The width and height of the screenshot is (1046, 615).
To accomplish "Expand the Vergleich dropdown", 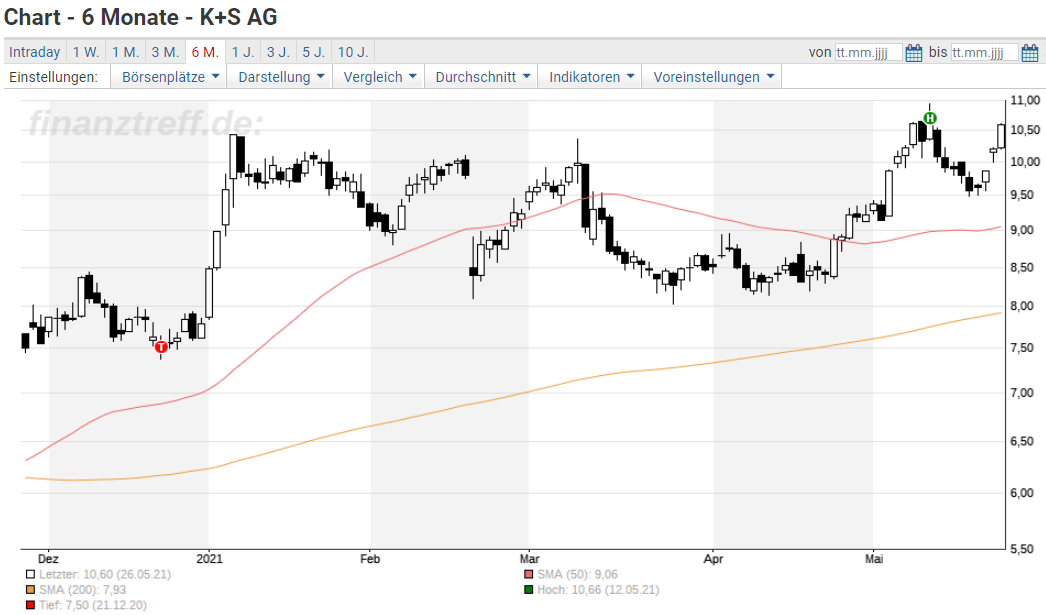I will pyautogui.click(x=378, y=77).
